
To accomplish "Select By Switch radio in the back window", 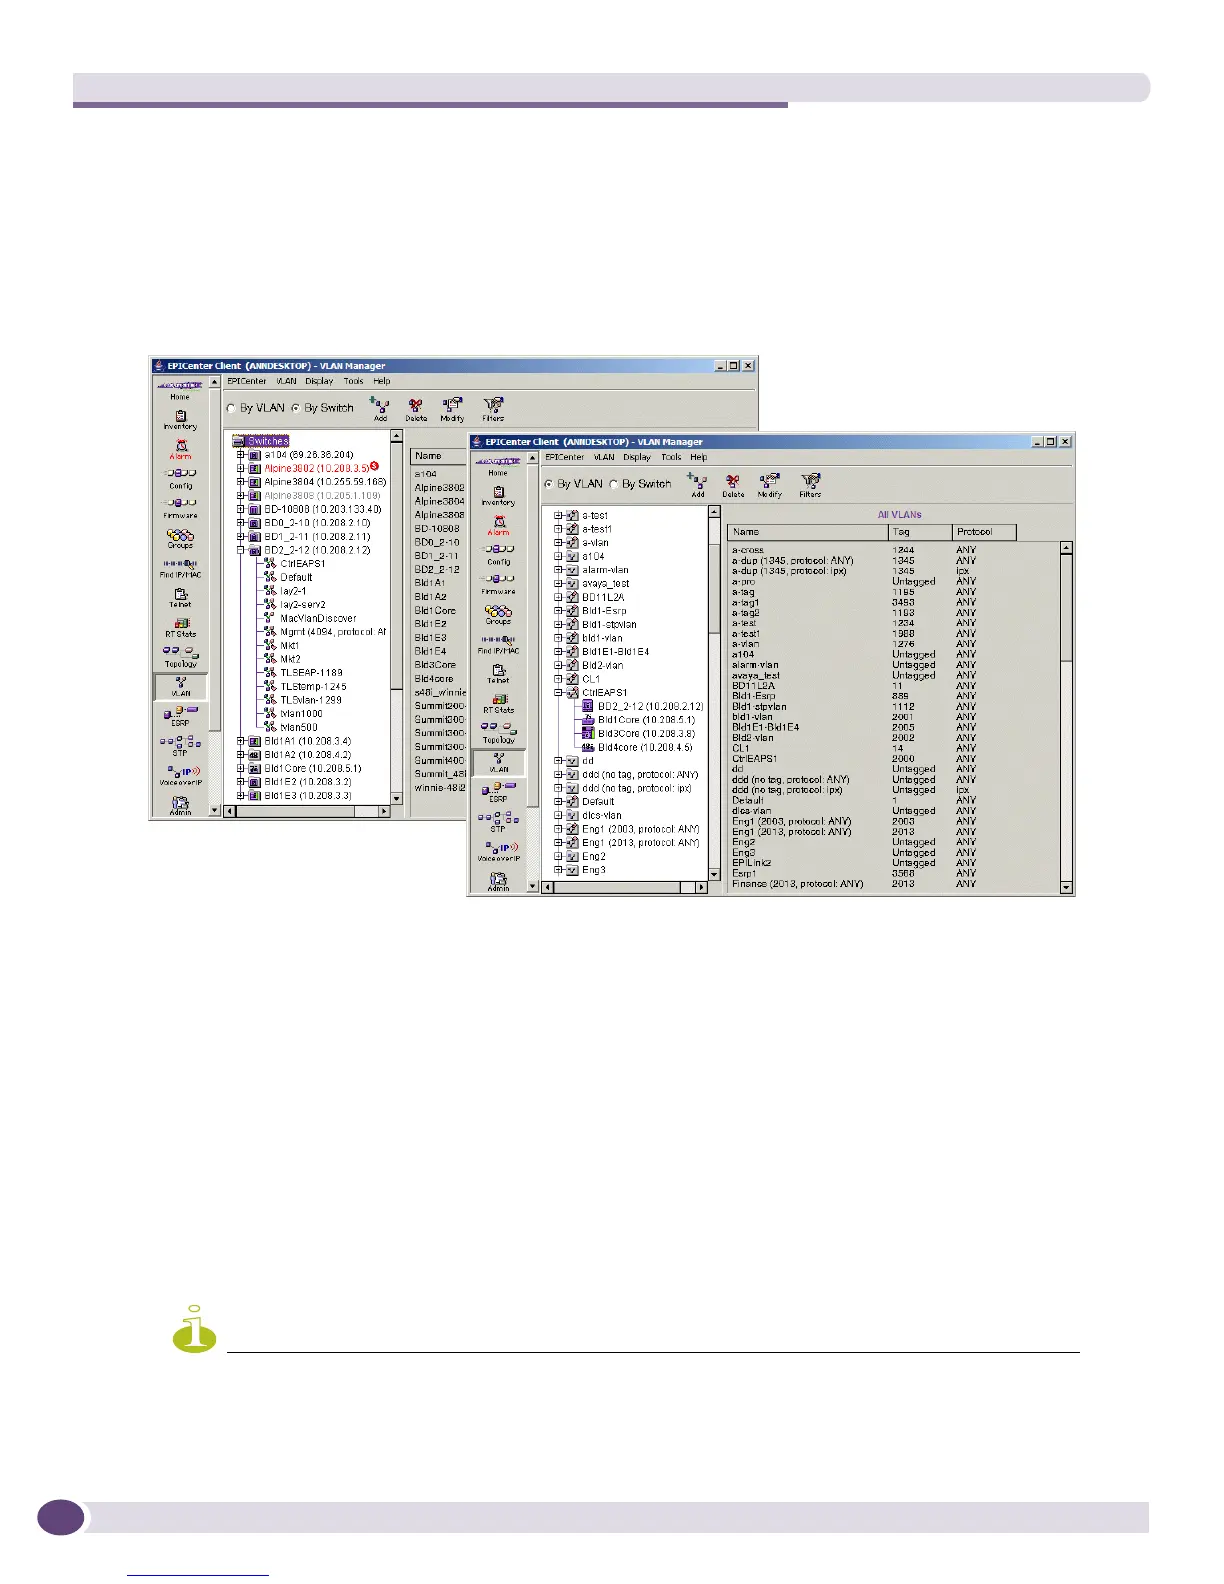I will tap(296, 408).
